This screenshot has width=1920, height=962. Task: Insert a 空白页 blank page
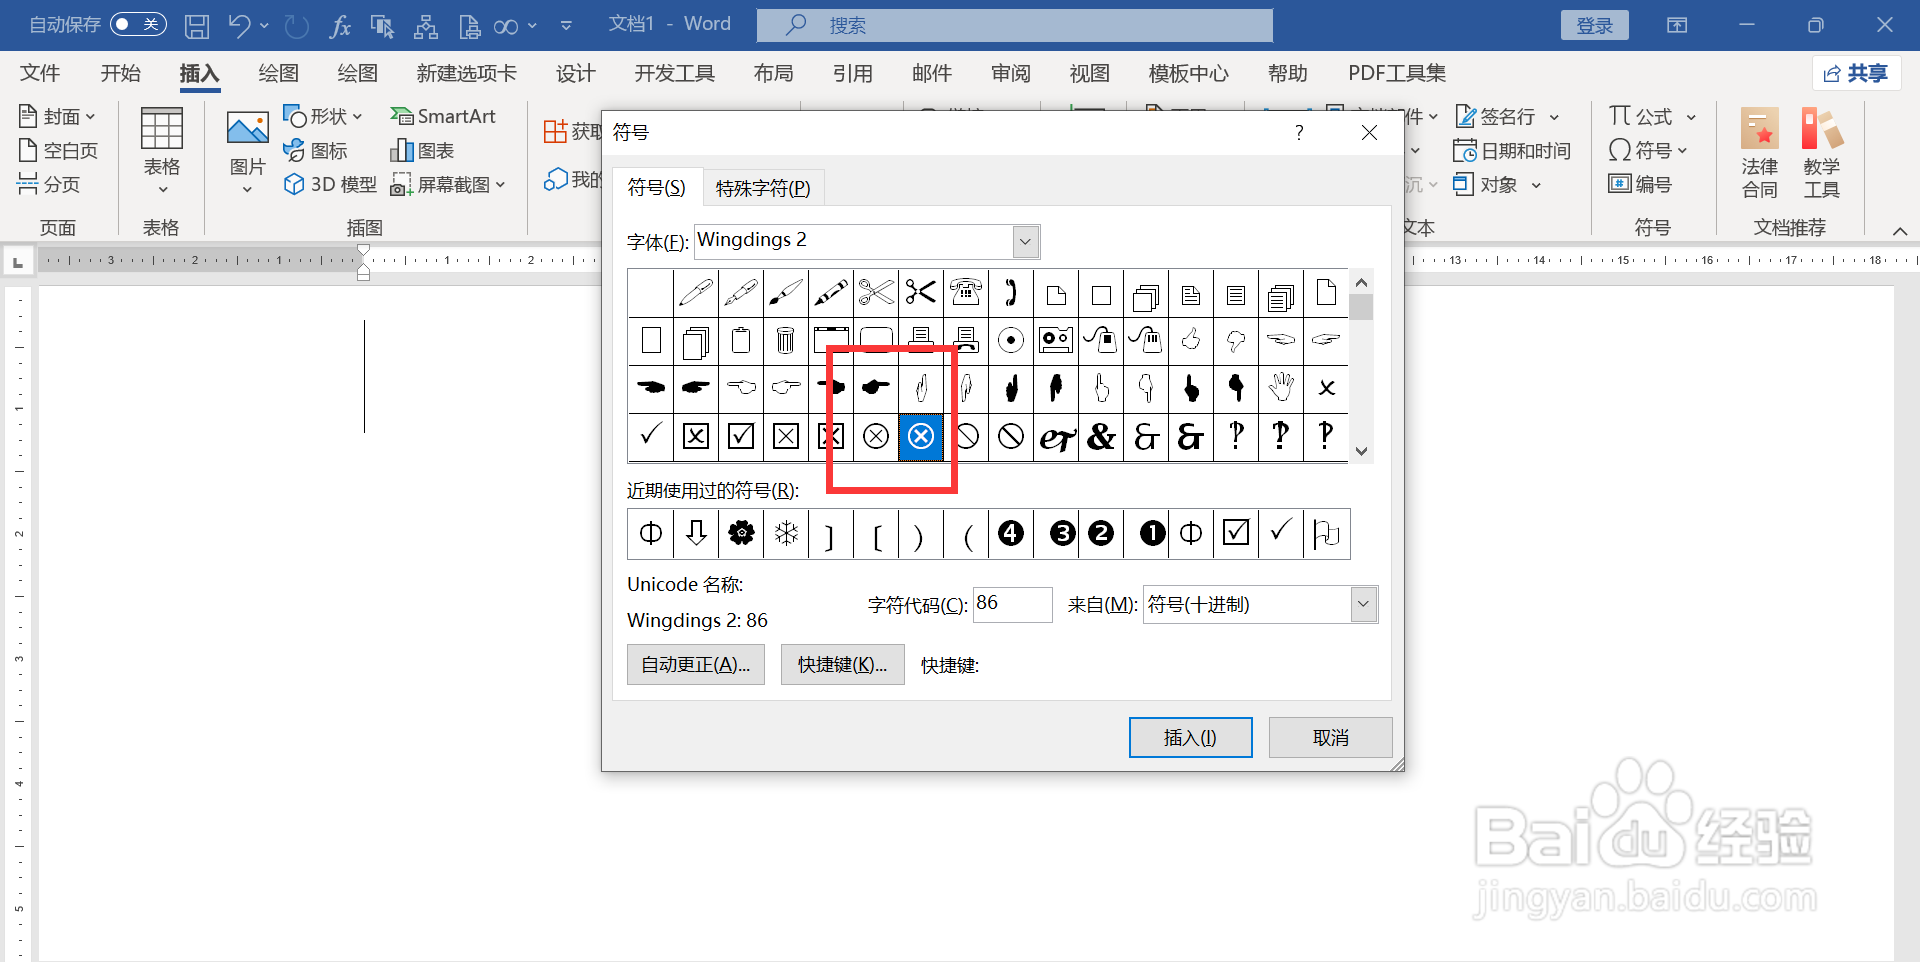[58, 150]
